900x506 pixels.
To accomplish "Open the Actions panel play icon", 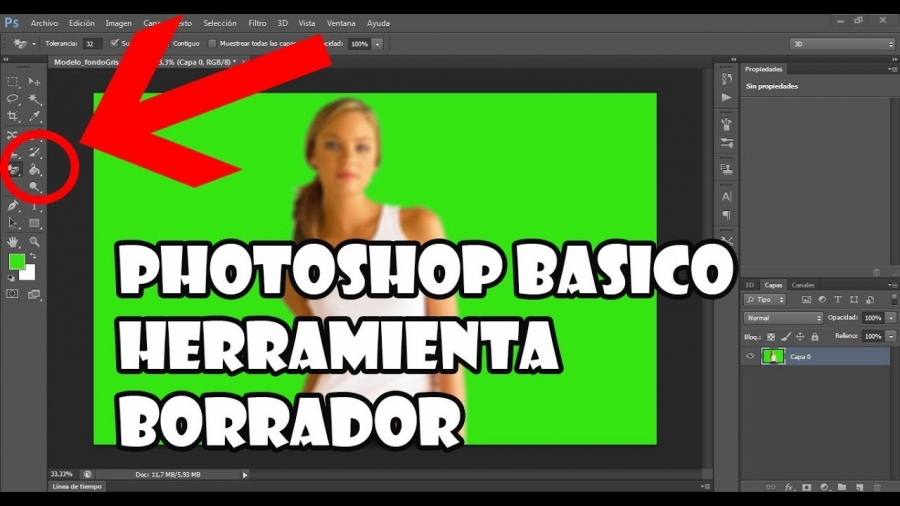I will tap(727, 98).
